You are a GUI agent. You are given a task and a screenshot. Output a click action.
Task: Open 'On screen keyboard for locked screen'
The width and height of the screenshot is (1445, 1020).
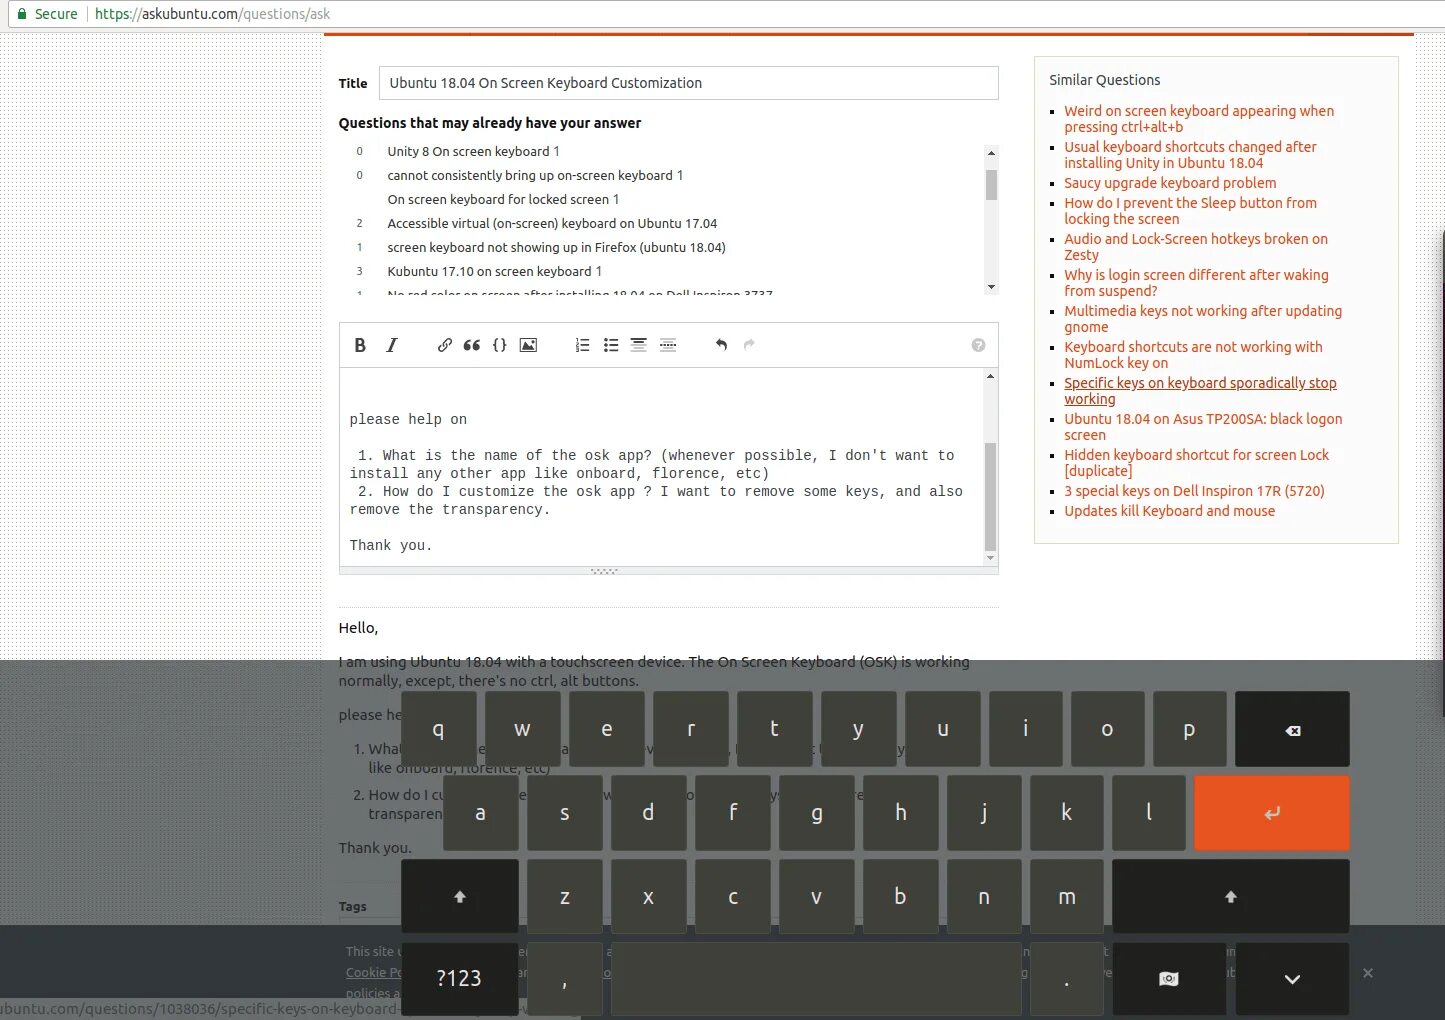click(503, 199)
